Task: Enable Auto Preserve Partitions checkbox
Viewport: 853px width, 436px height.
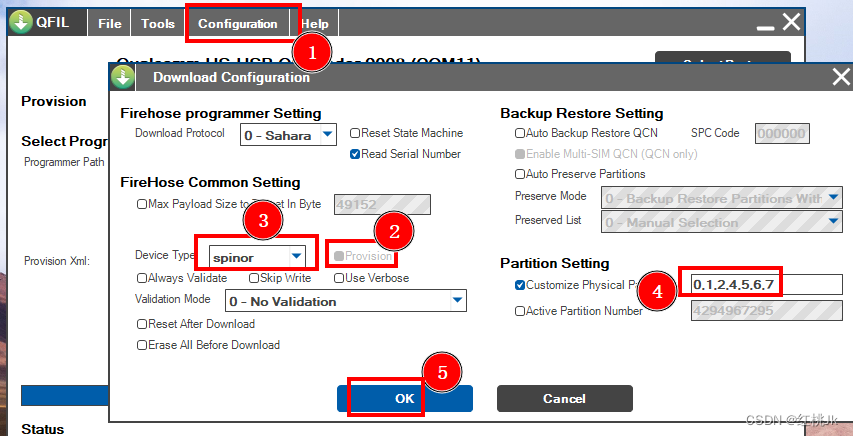Action: click(x=520, y=174)
